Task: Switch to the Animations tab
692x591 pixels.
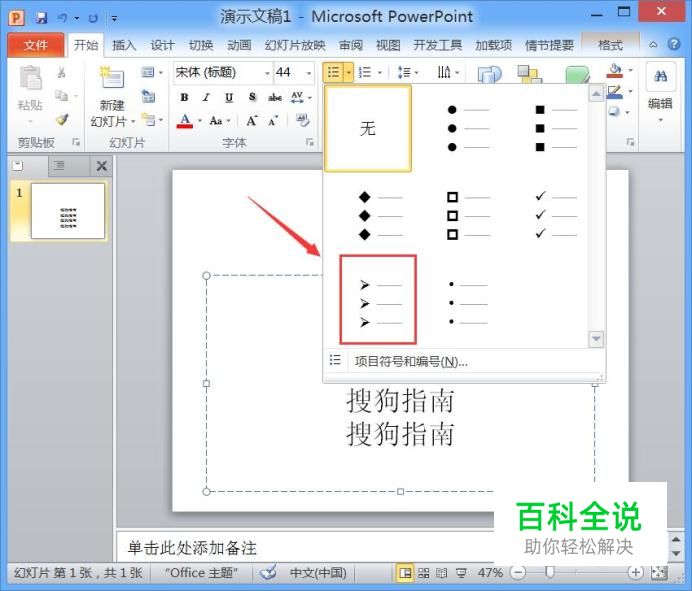Action: point(239,45)
